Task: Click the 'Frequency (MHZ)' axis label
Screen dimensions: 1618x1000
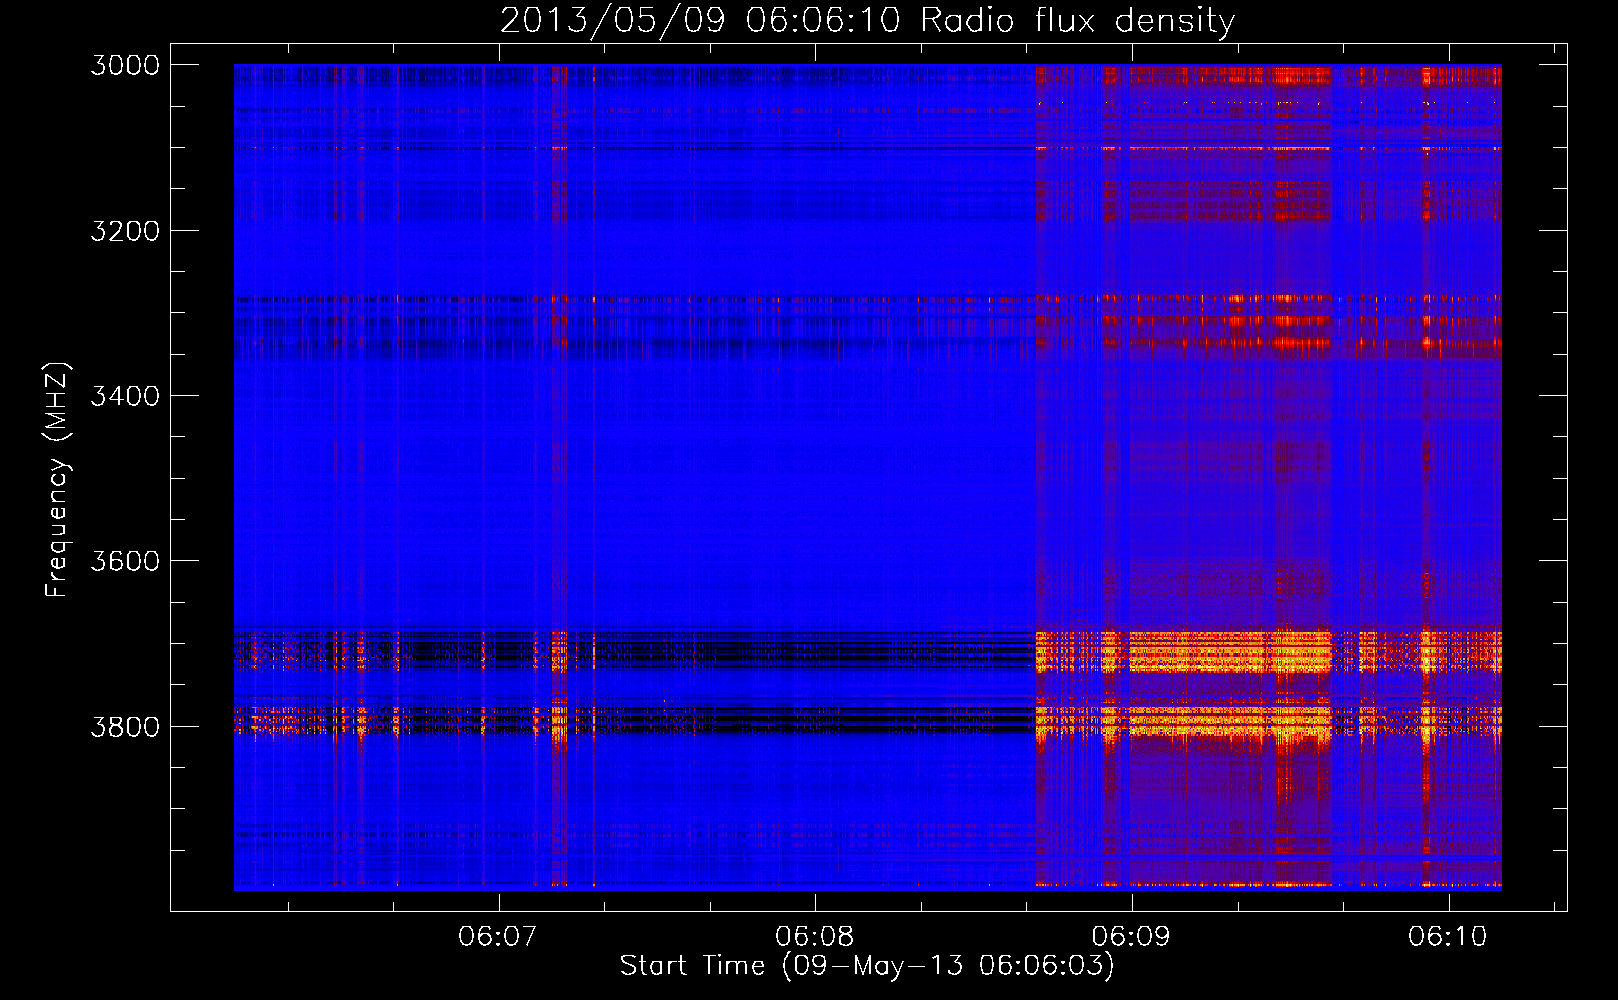Action: (57, 480)
